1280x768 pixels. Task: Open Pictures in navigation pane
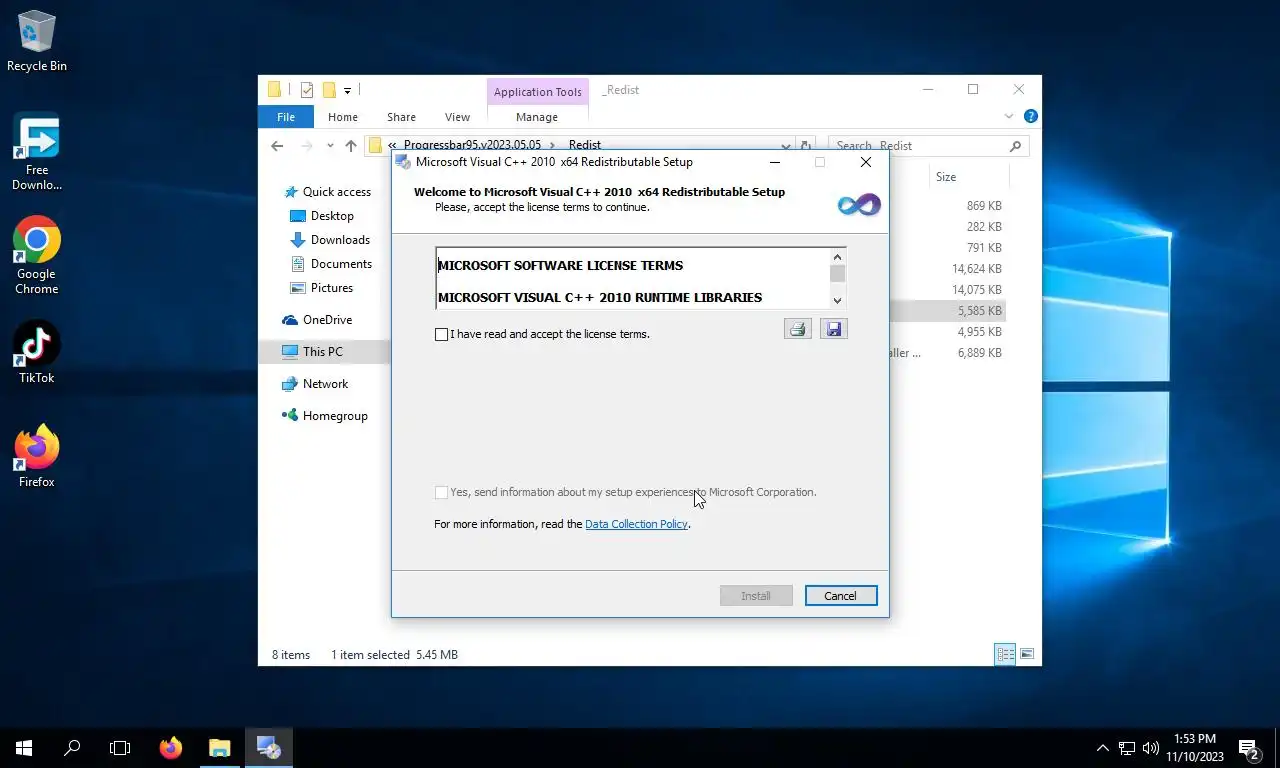[x=332, y=288]
